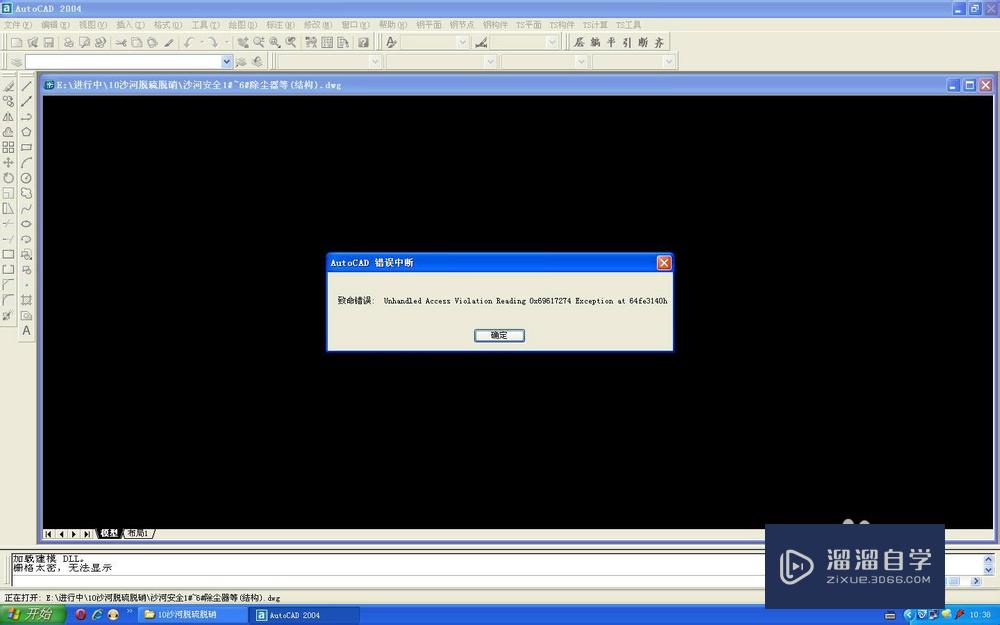Click the last-tab navigation arrow

[87, 534]
